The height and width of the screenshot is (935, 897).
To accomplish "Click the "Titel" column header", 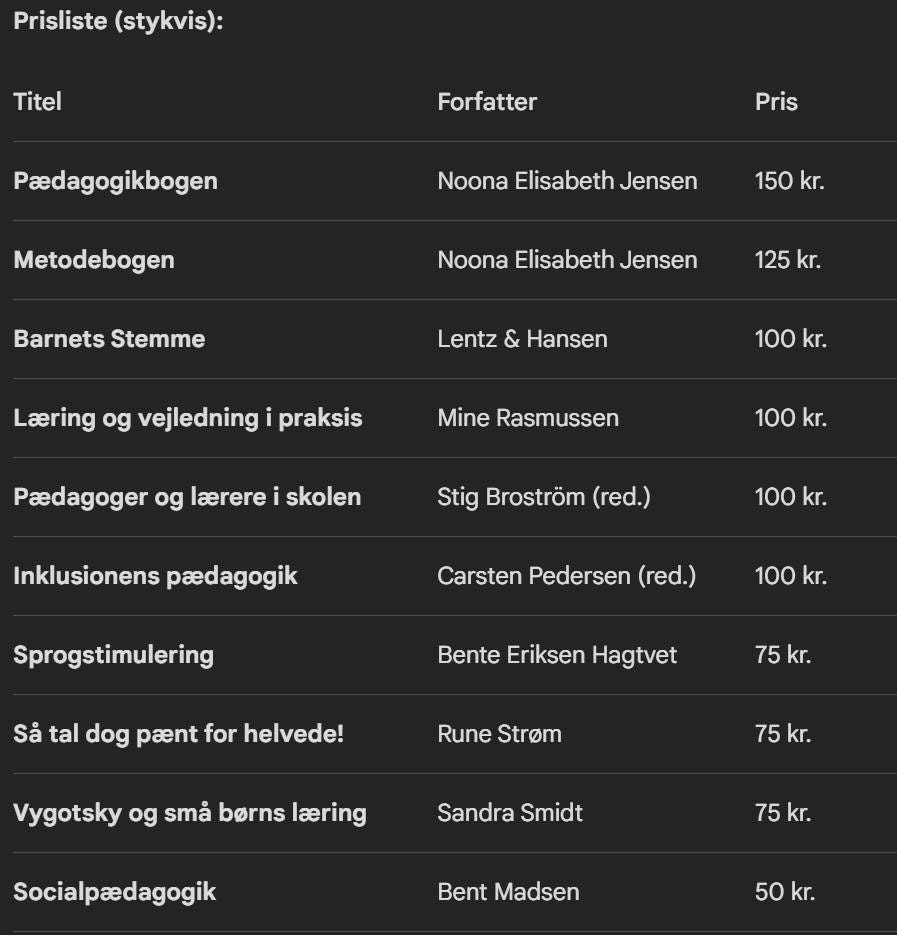I will pyautogui.click(x=38, y=101).
